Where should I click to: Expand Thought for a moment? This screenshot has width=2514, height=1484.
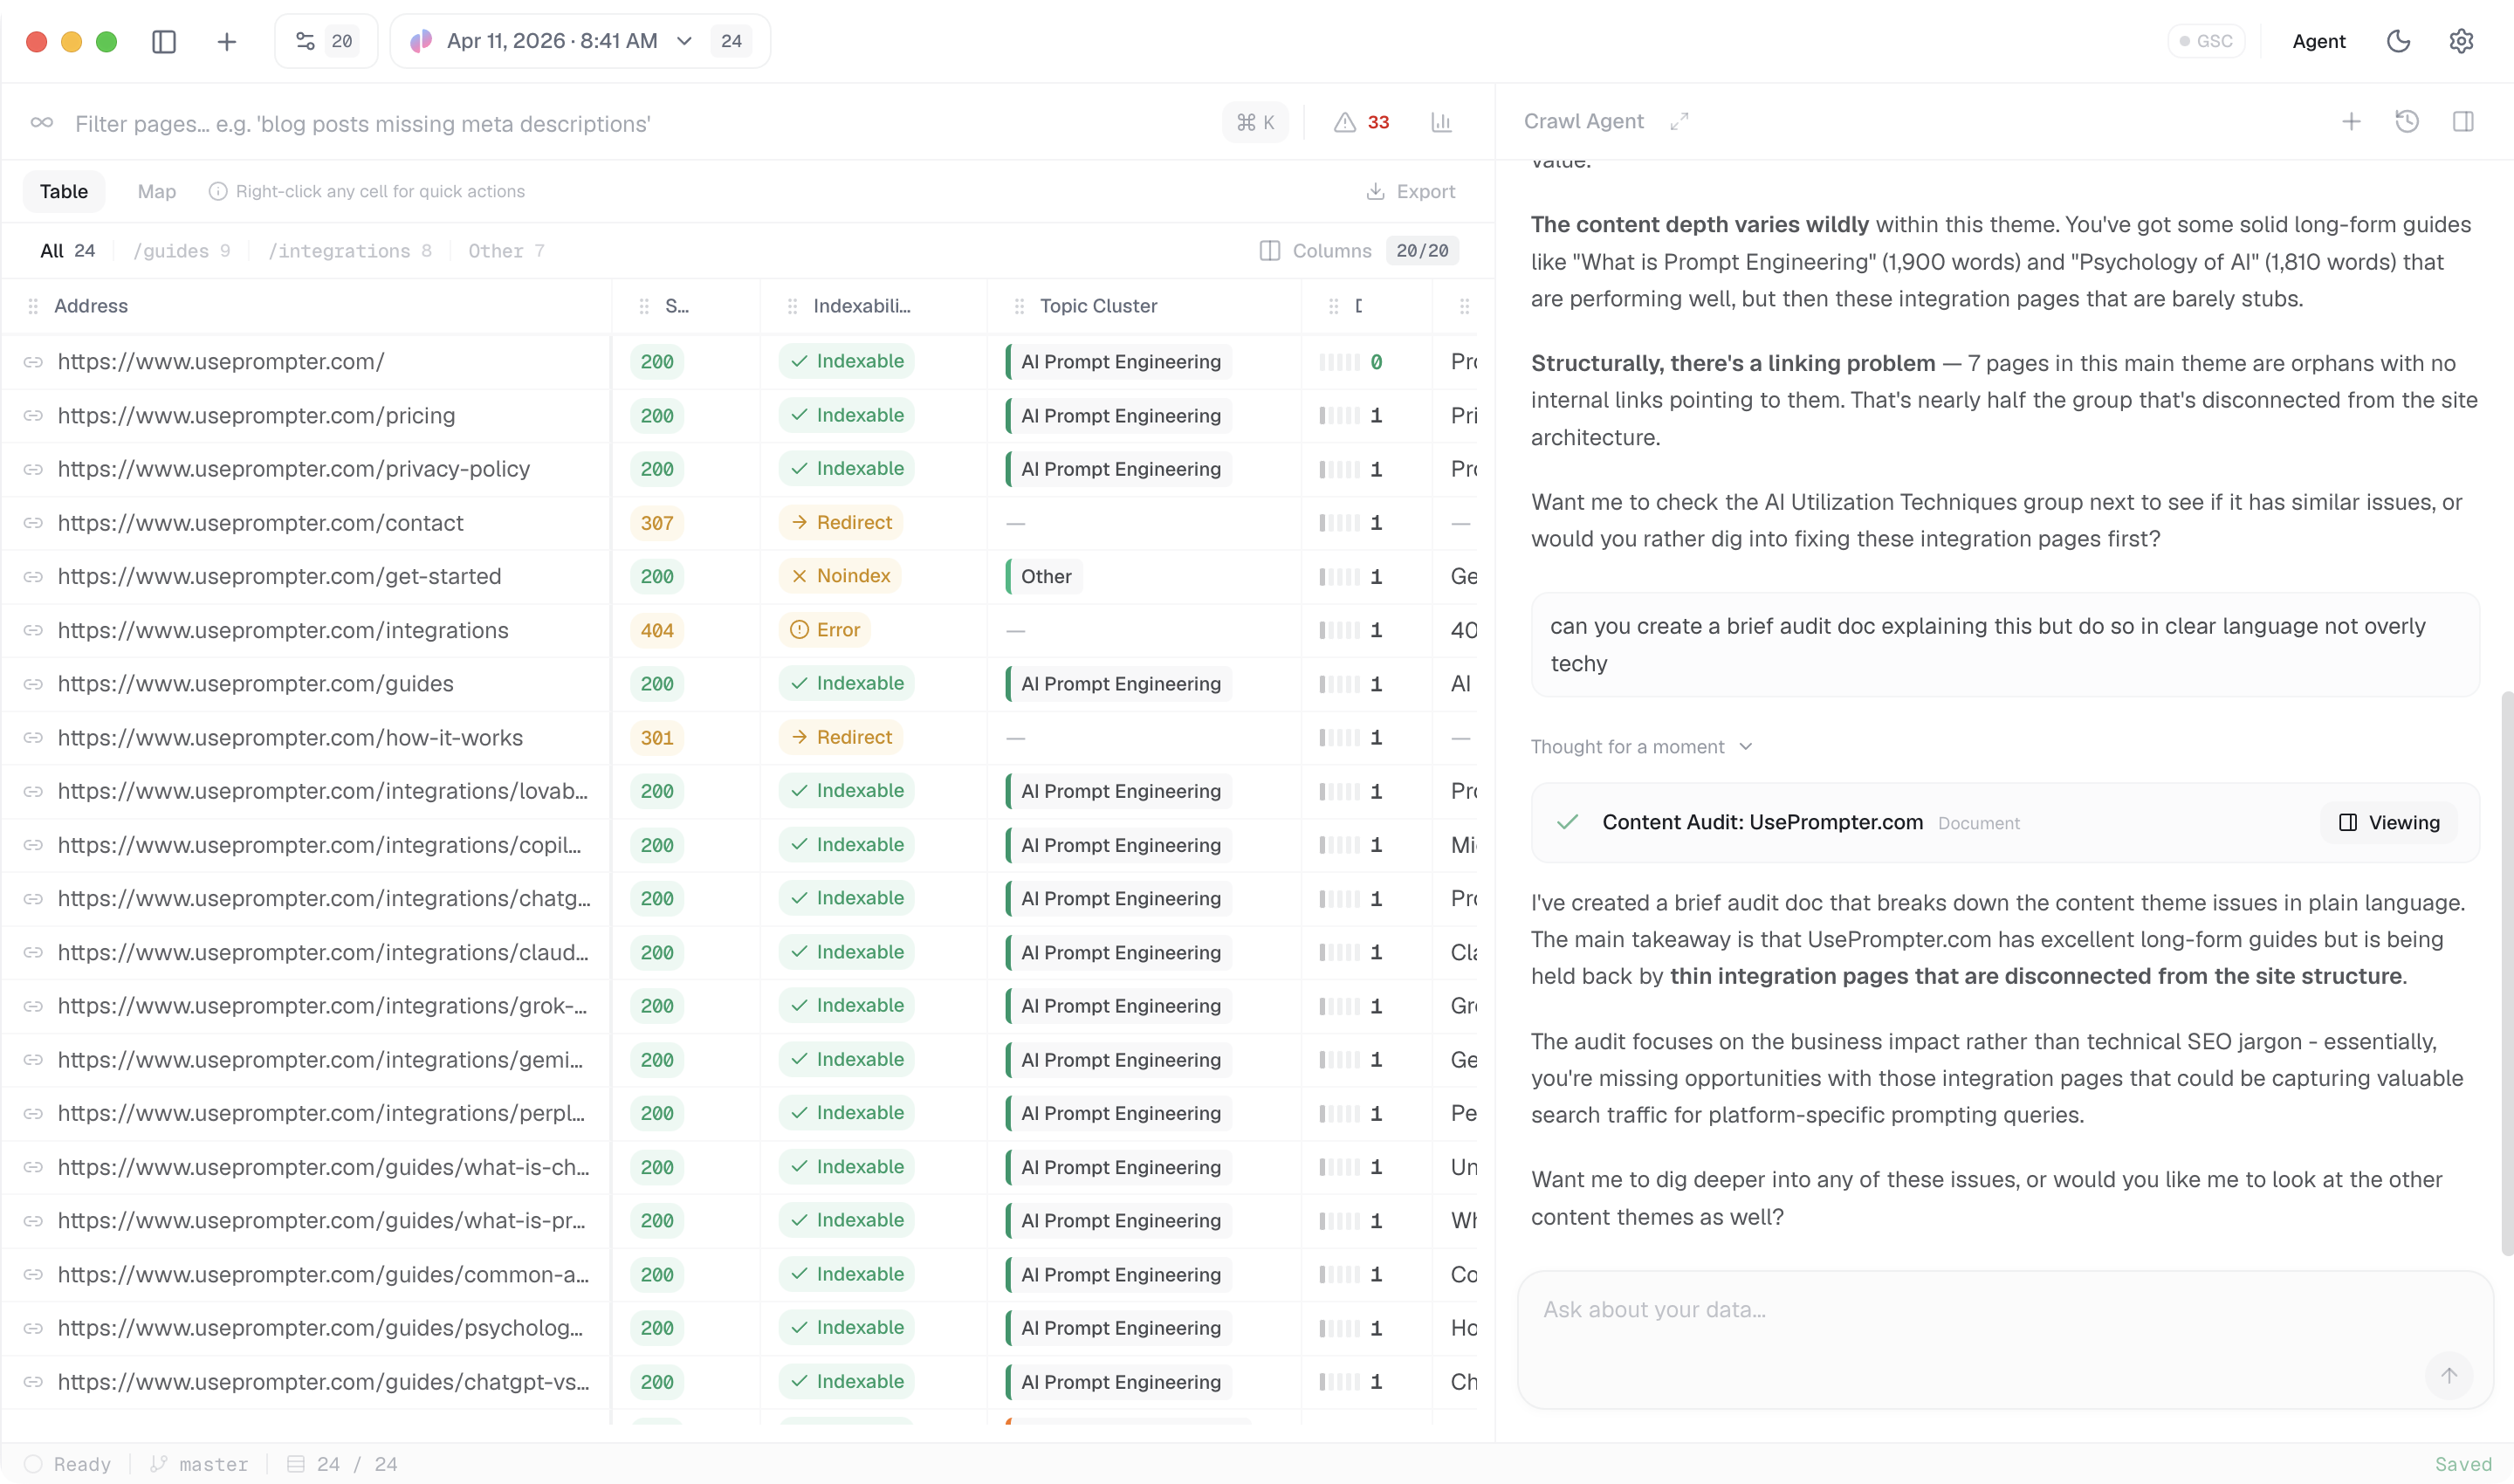pos(1641,747)
